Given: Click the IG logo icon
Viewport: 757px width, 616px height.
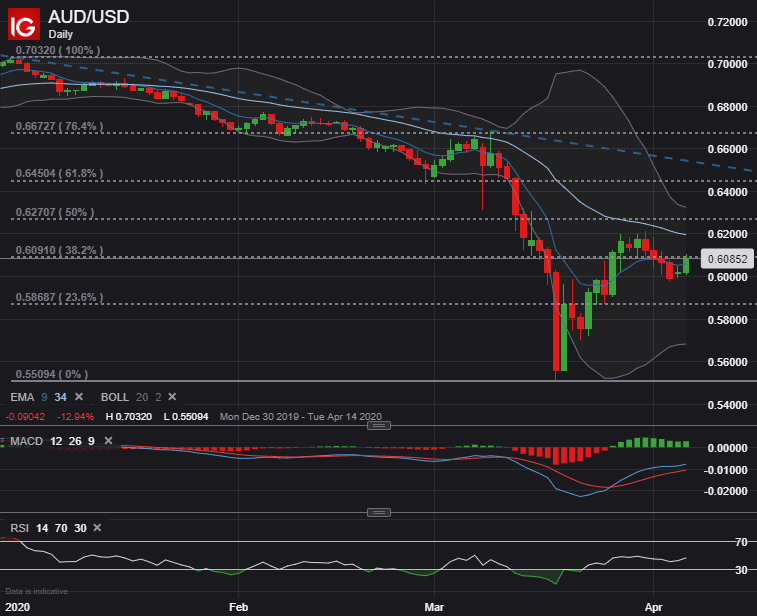Looking at the screenshot, I should [22, 22].
